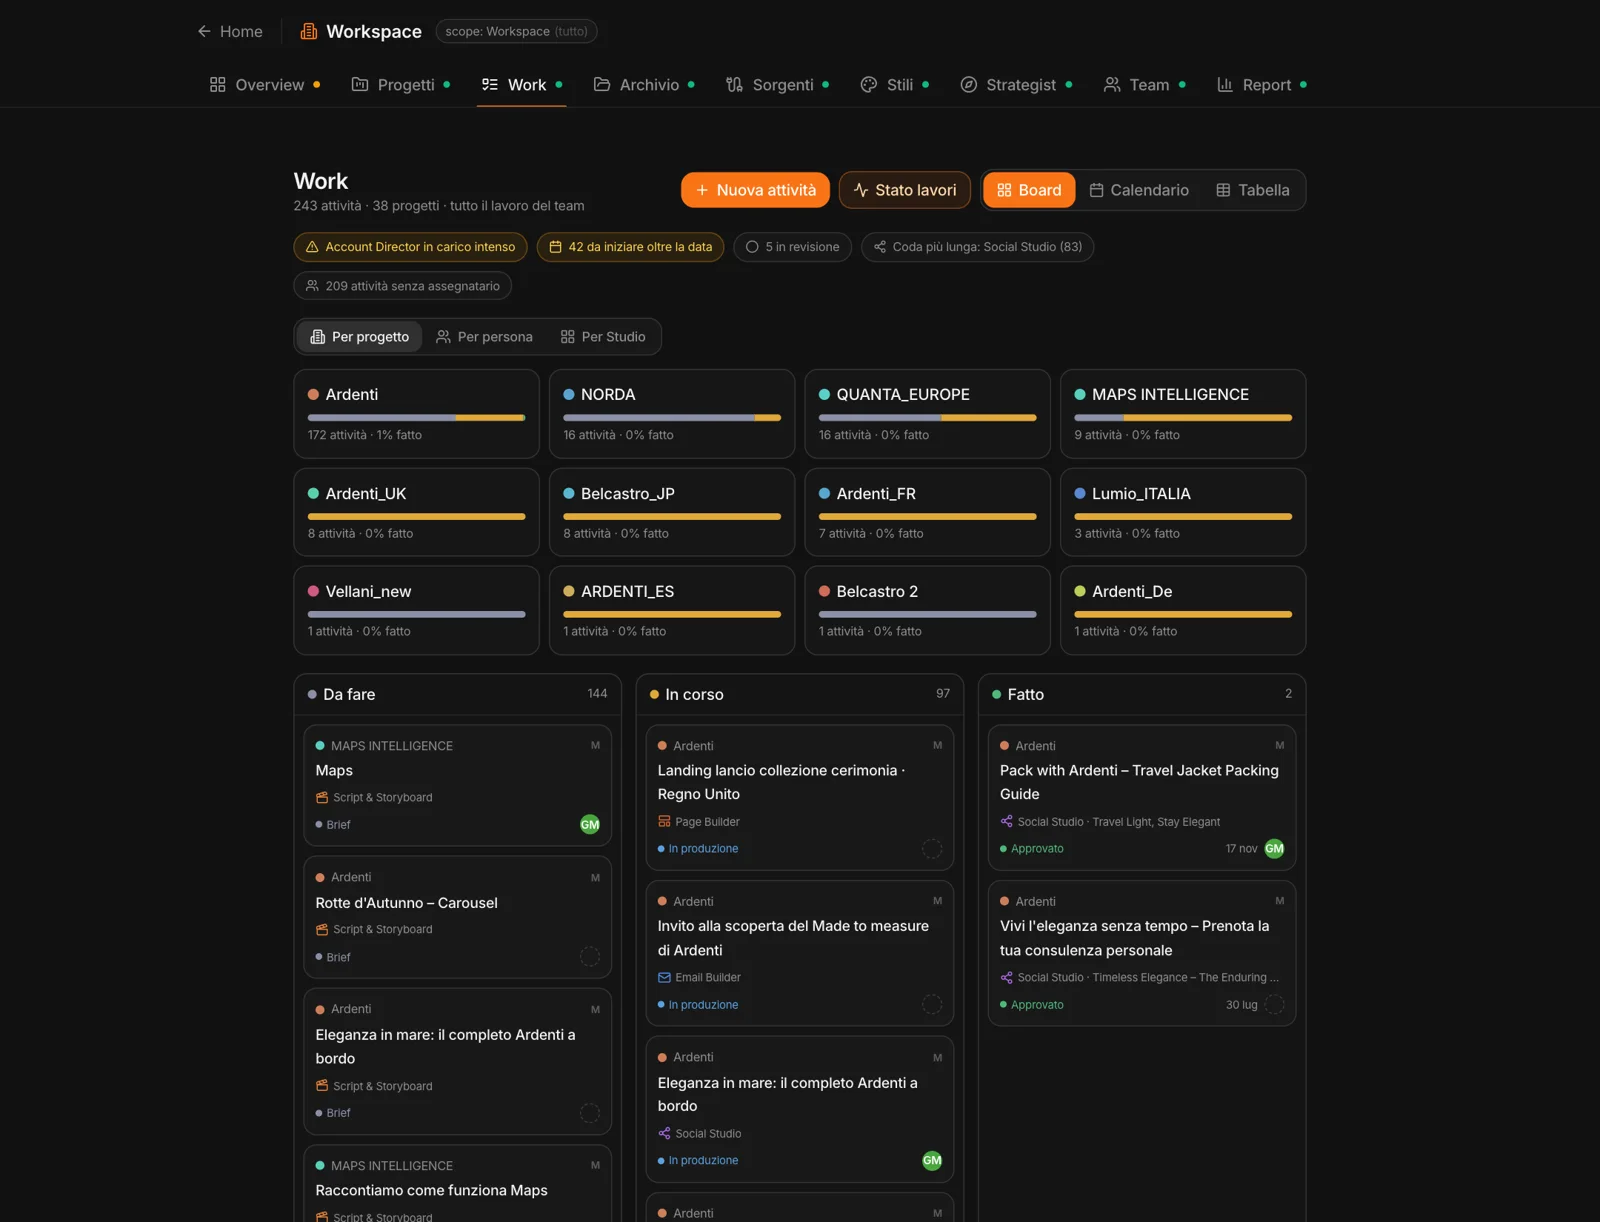Open Raccontiamo come funziona Maps card
The image size is (1600, 1222).
[x=457, y=1184]
